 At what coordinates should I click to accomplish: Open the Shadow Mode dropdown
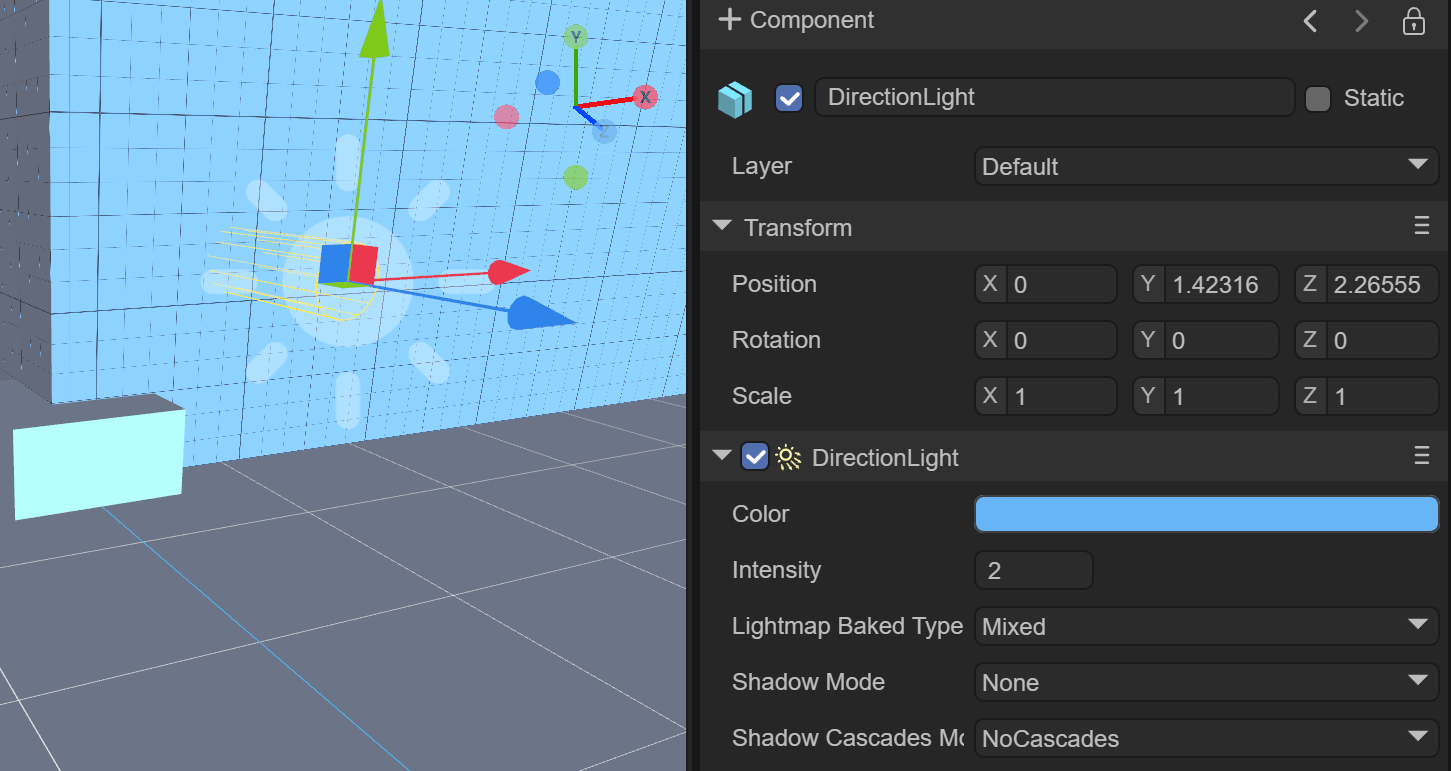point(1206,682)
